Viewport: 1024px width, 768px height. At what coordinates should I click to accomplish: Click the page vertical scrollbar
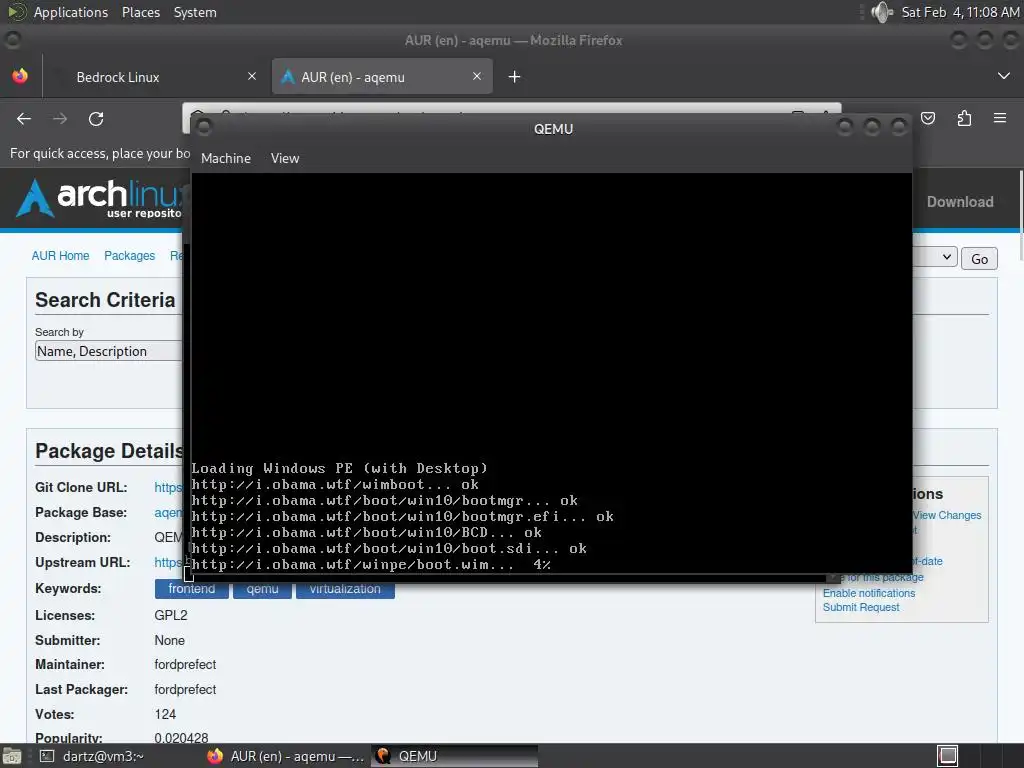tap(1021, 216)
